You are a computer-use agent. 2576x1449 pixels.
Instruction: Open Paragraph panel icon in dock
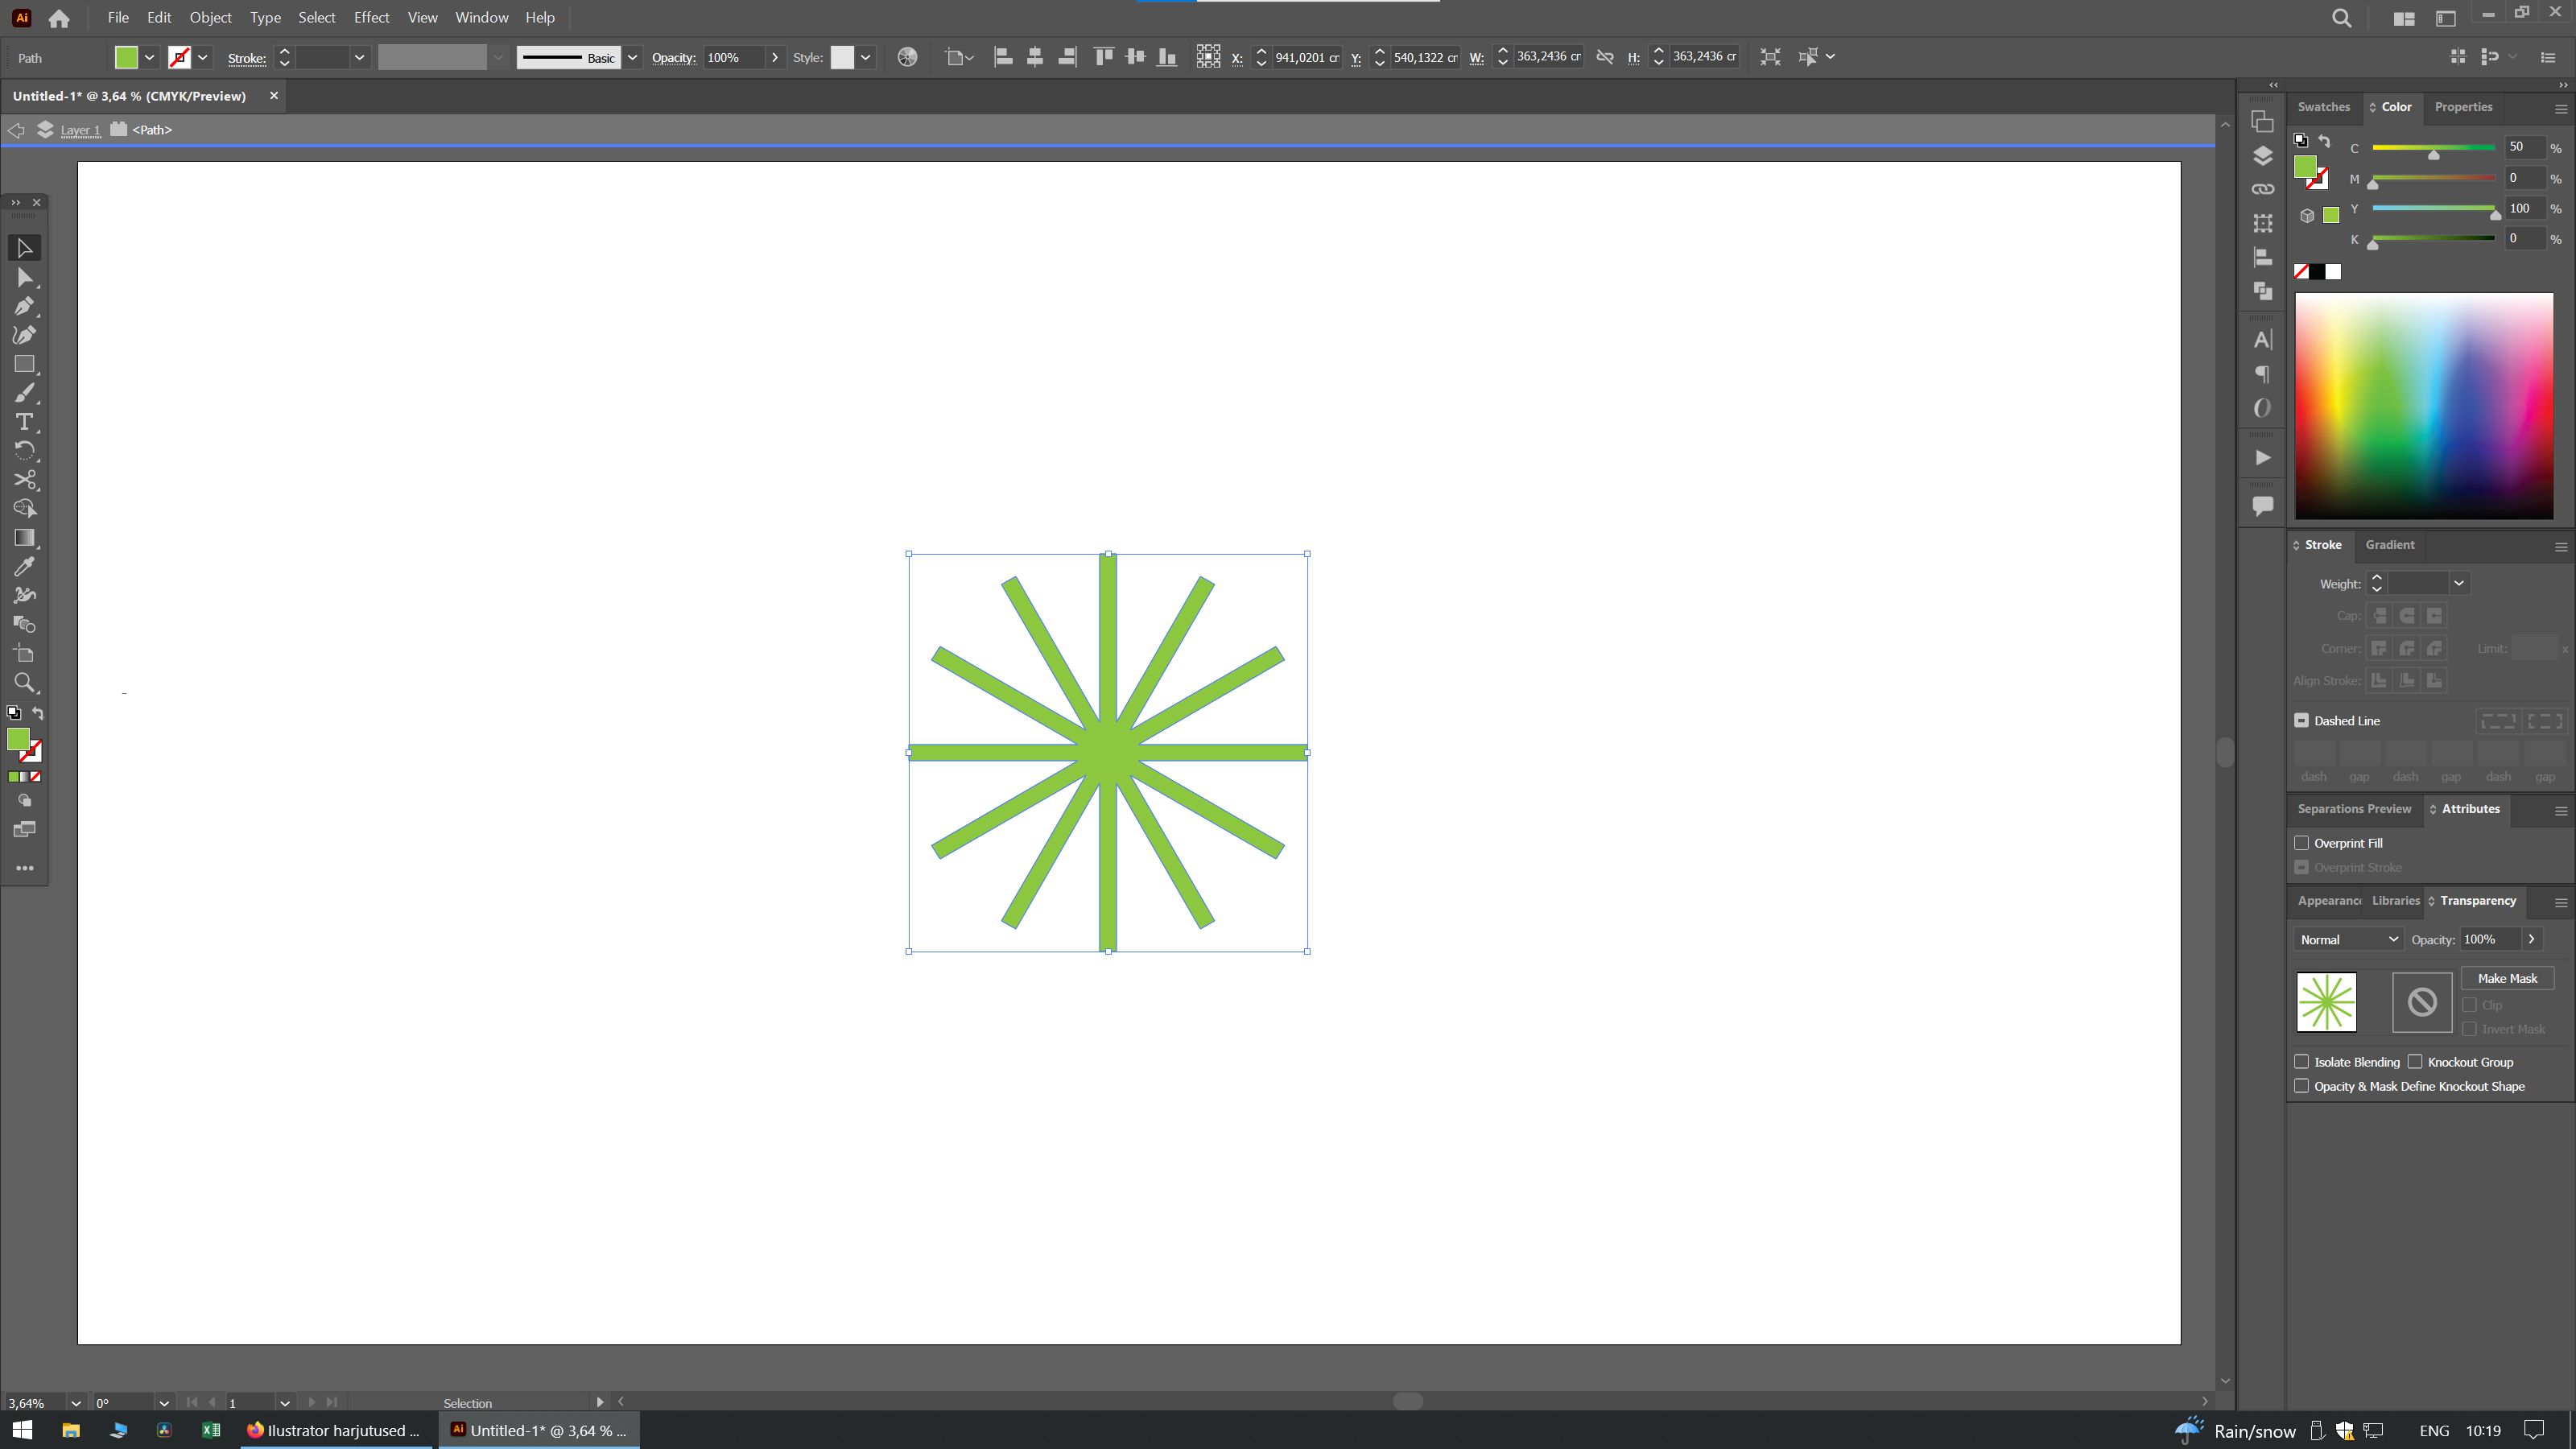(2262, 374)
